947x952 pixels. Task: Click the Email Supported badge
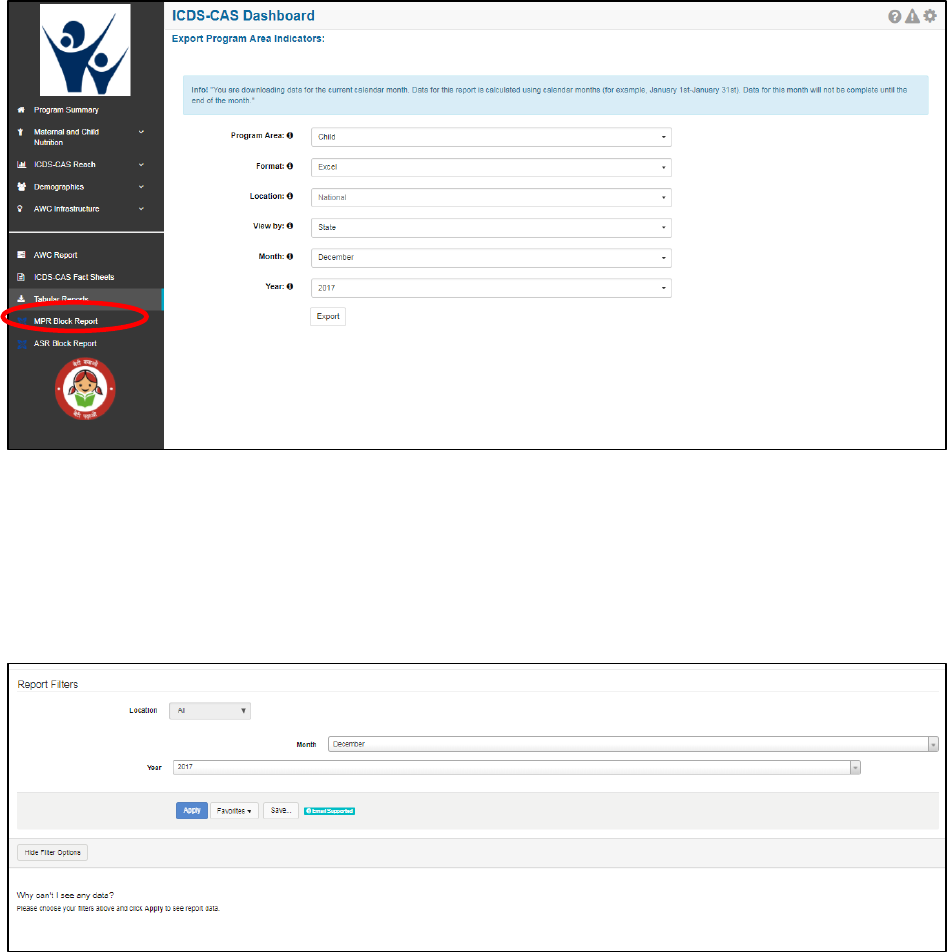(329, 811)
